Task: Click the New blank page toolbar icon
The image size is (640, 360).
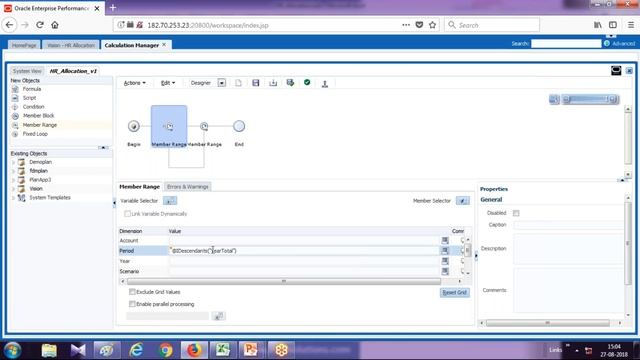Action: tap(238, 83)
